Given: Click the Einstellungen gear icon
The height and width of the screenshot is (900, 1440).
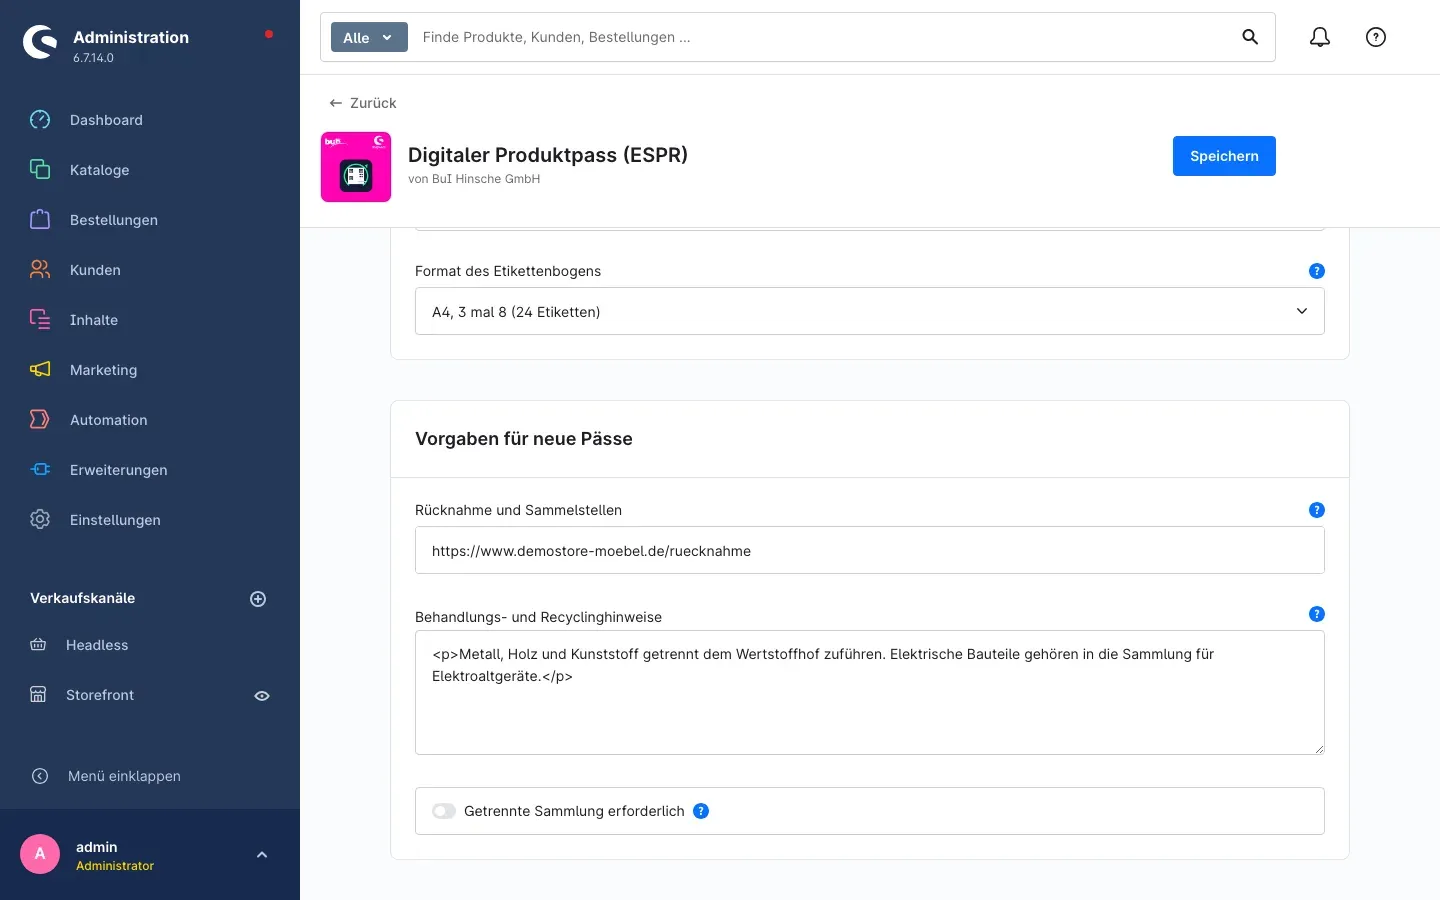Looking at the screenshot, I should [x=40, y=520].
